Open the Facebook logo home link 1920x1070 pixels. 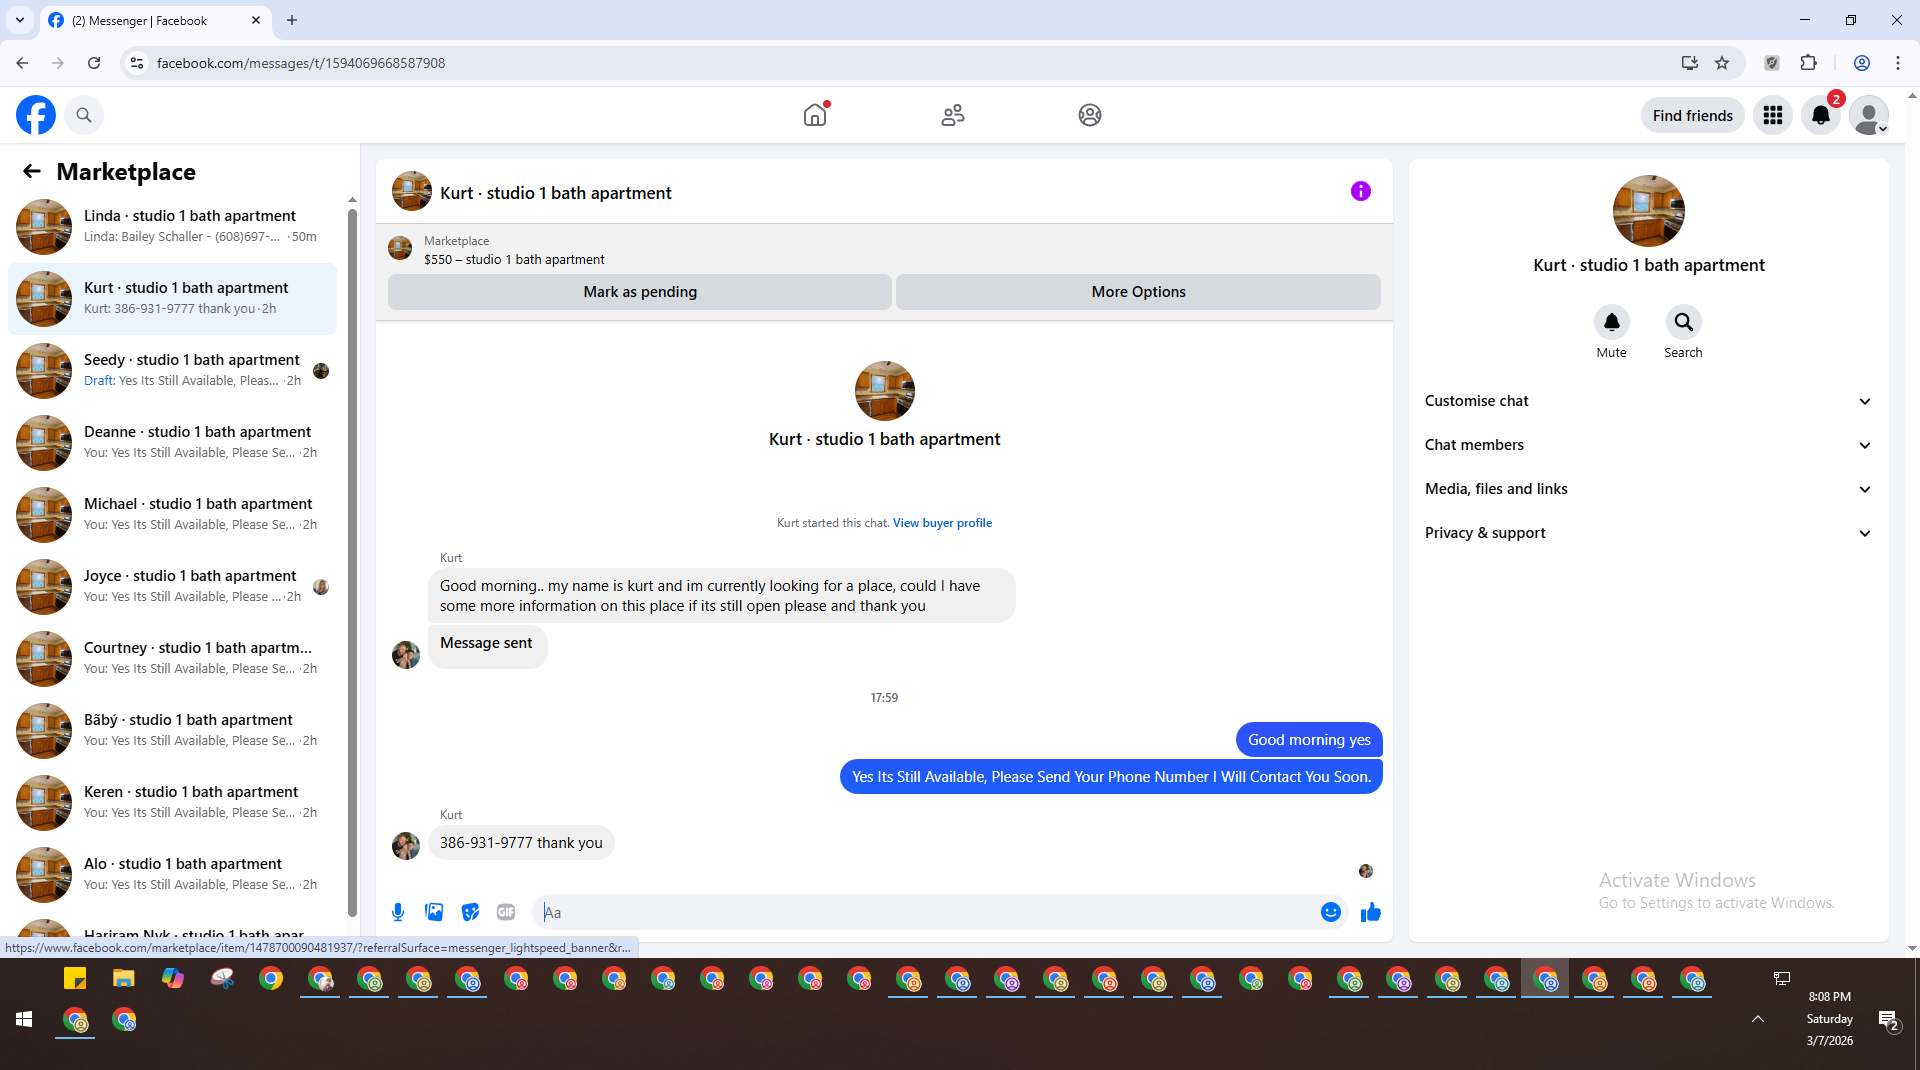coord(36,115)
